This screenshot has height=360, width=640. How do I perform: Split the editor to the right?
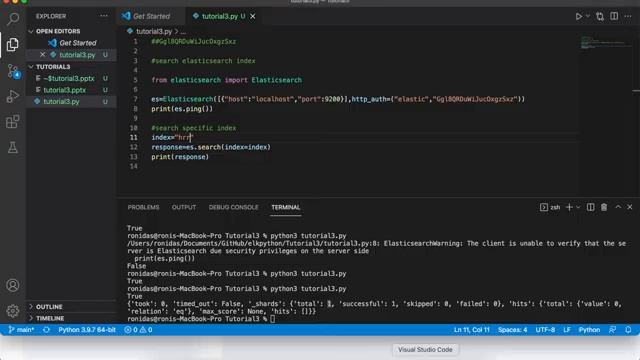coord(614,16)
